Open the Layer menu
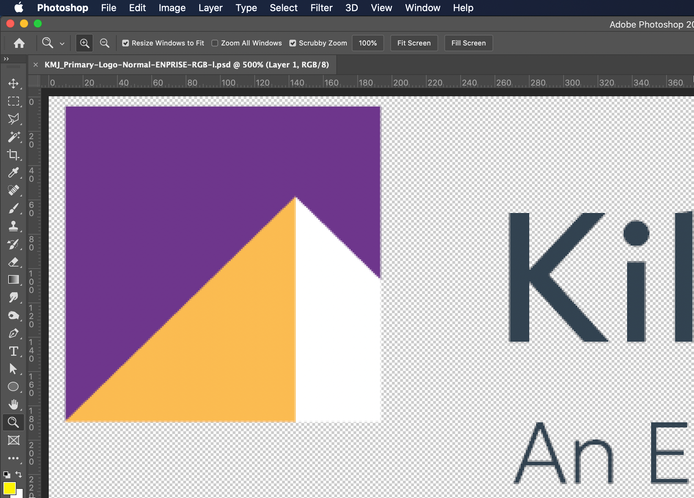Screen dimensions: 694x498 point(210,8)
